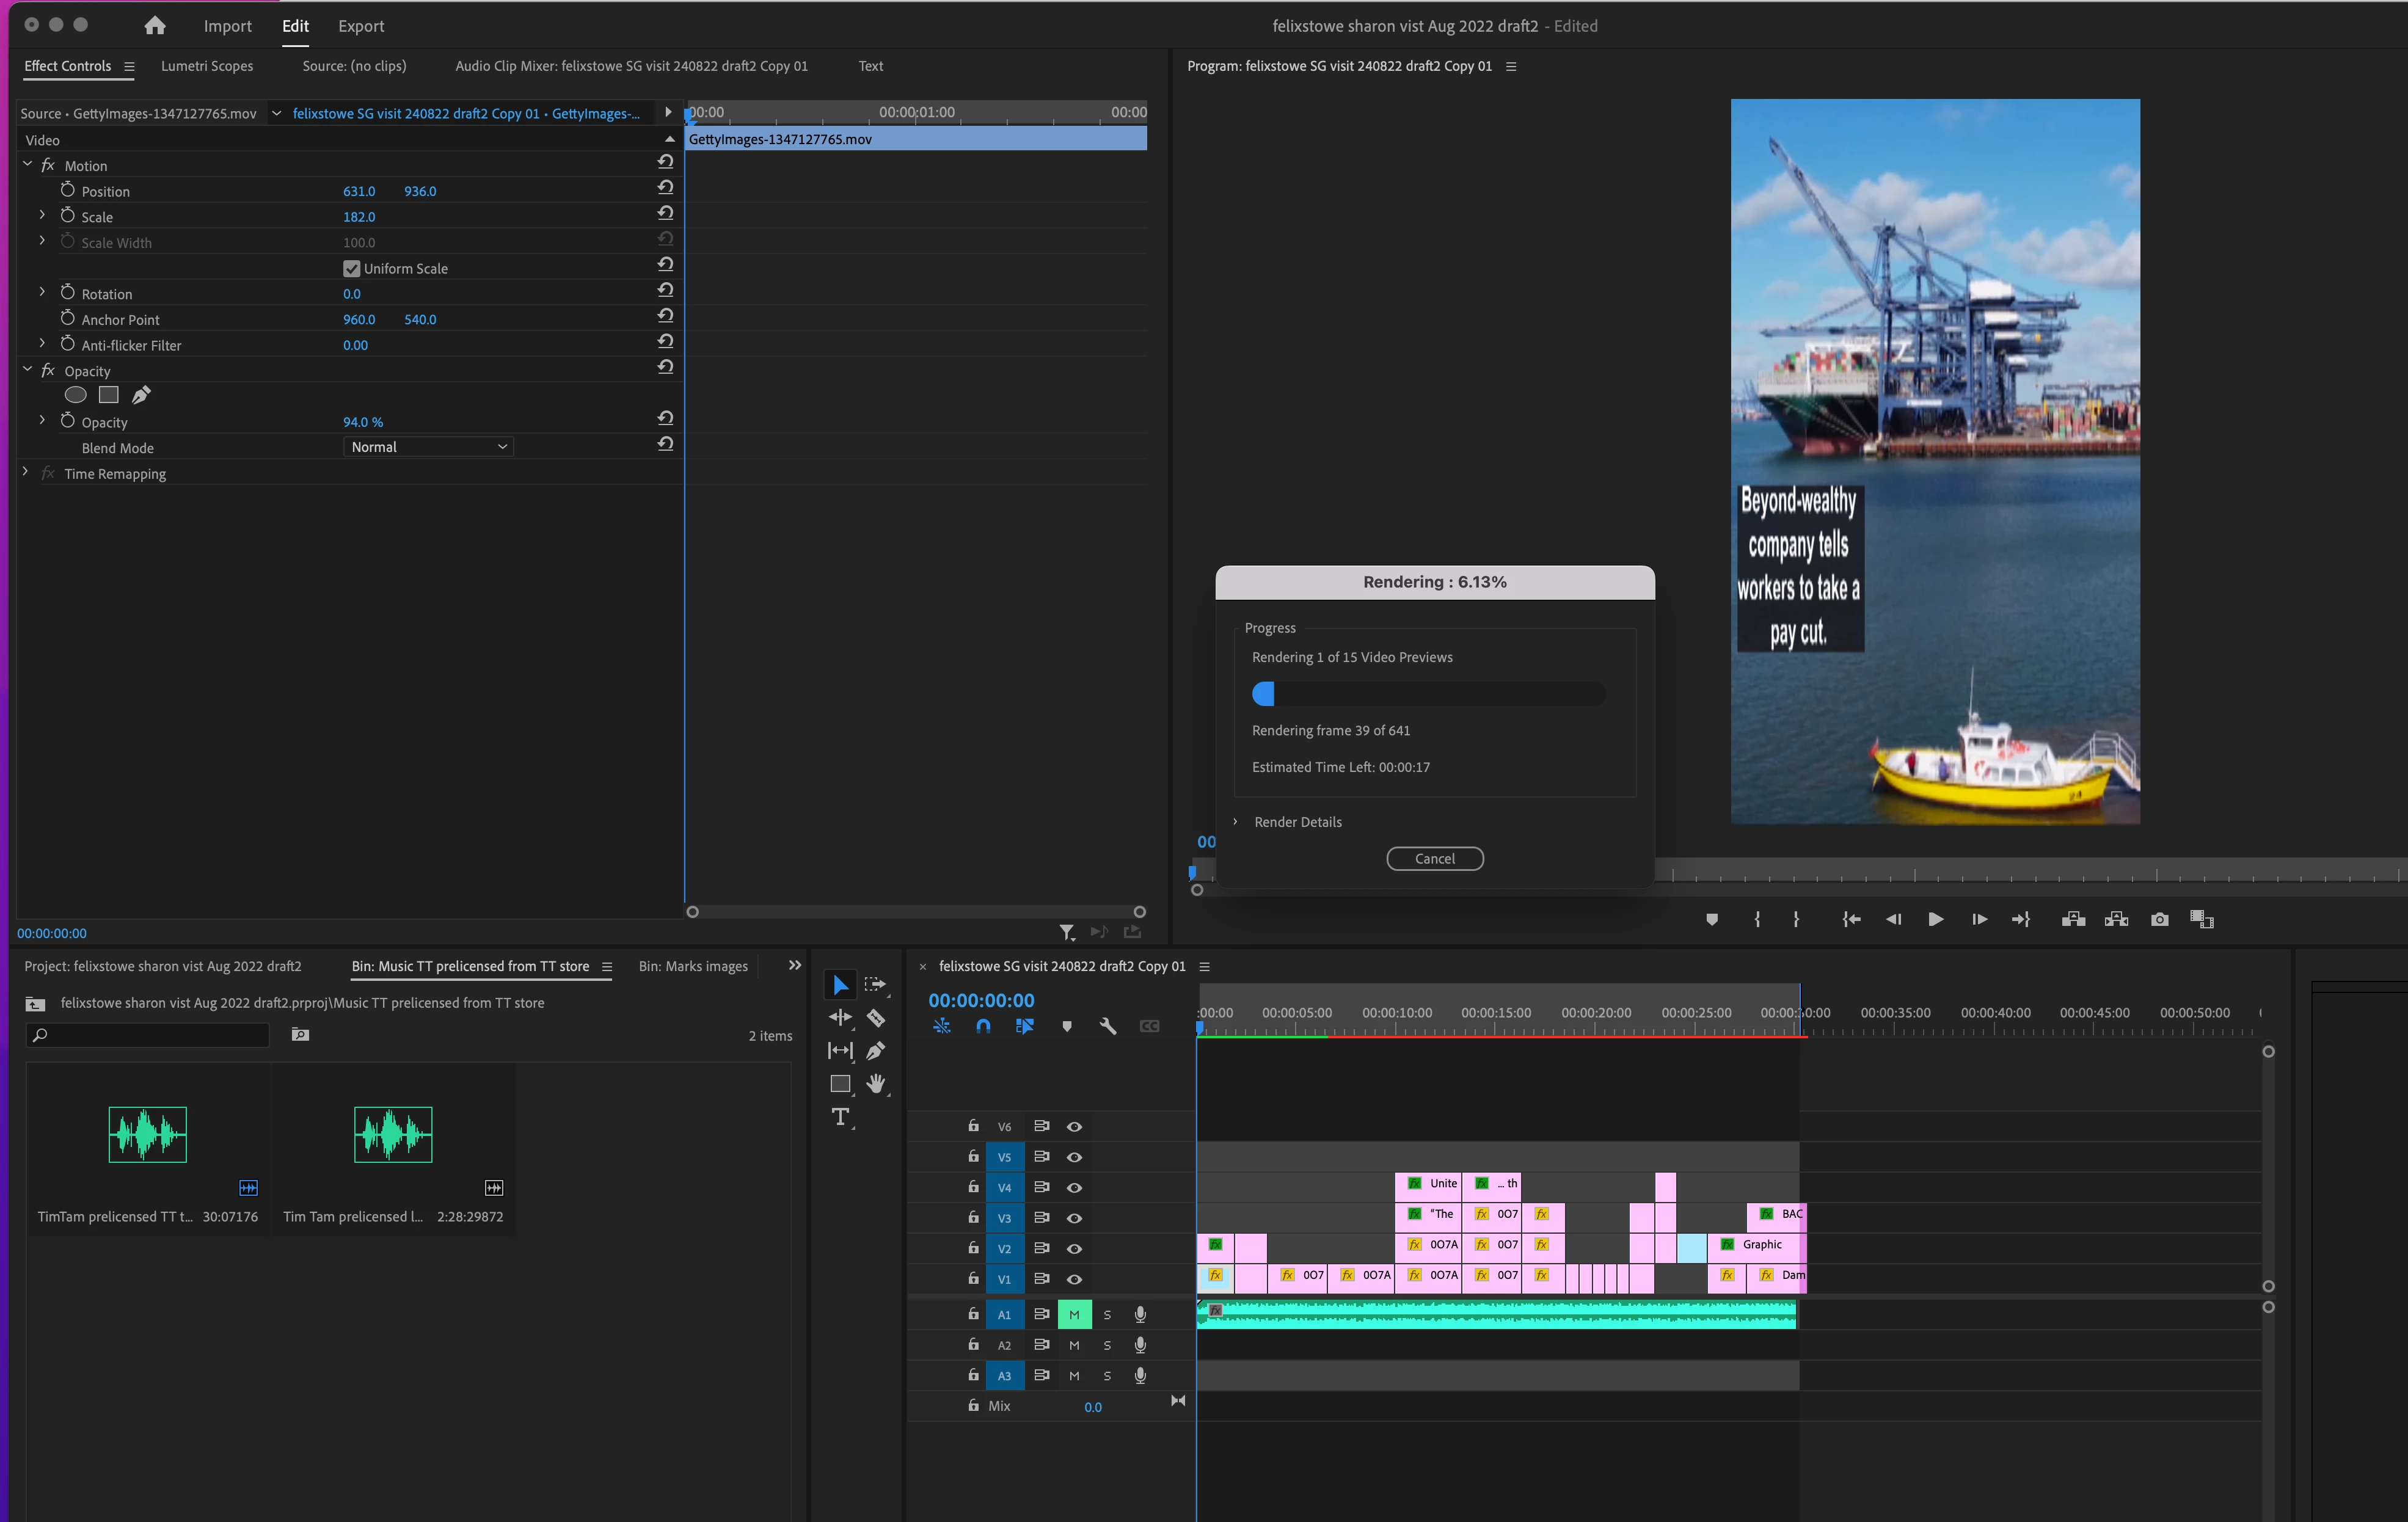2408x1522 pixels.
Task: Select the Hand tool
Action: (876, 1084)
